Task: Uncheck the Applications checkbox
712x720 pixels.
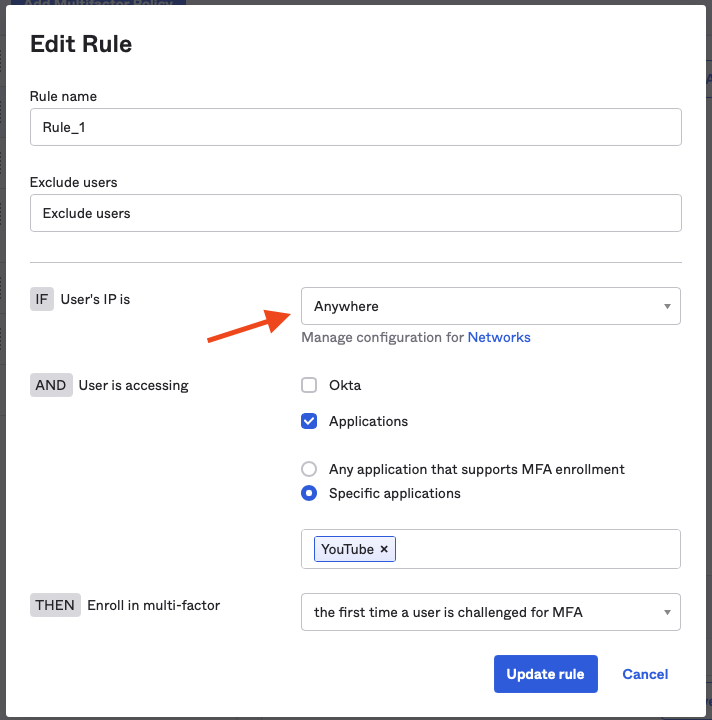Action: (x=309, y=421)
